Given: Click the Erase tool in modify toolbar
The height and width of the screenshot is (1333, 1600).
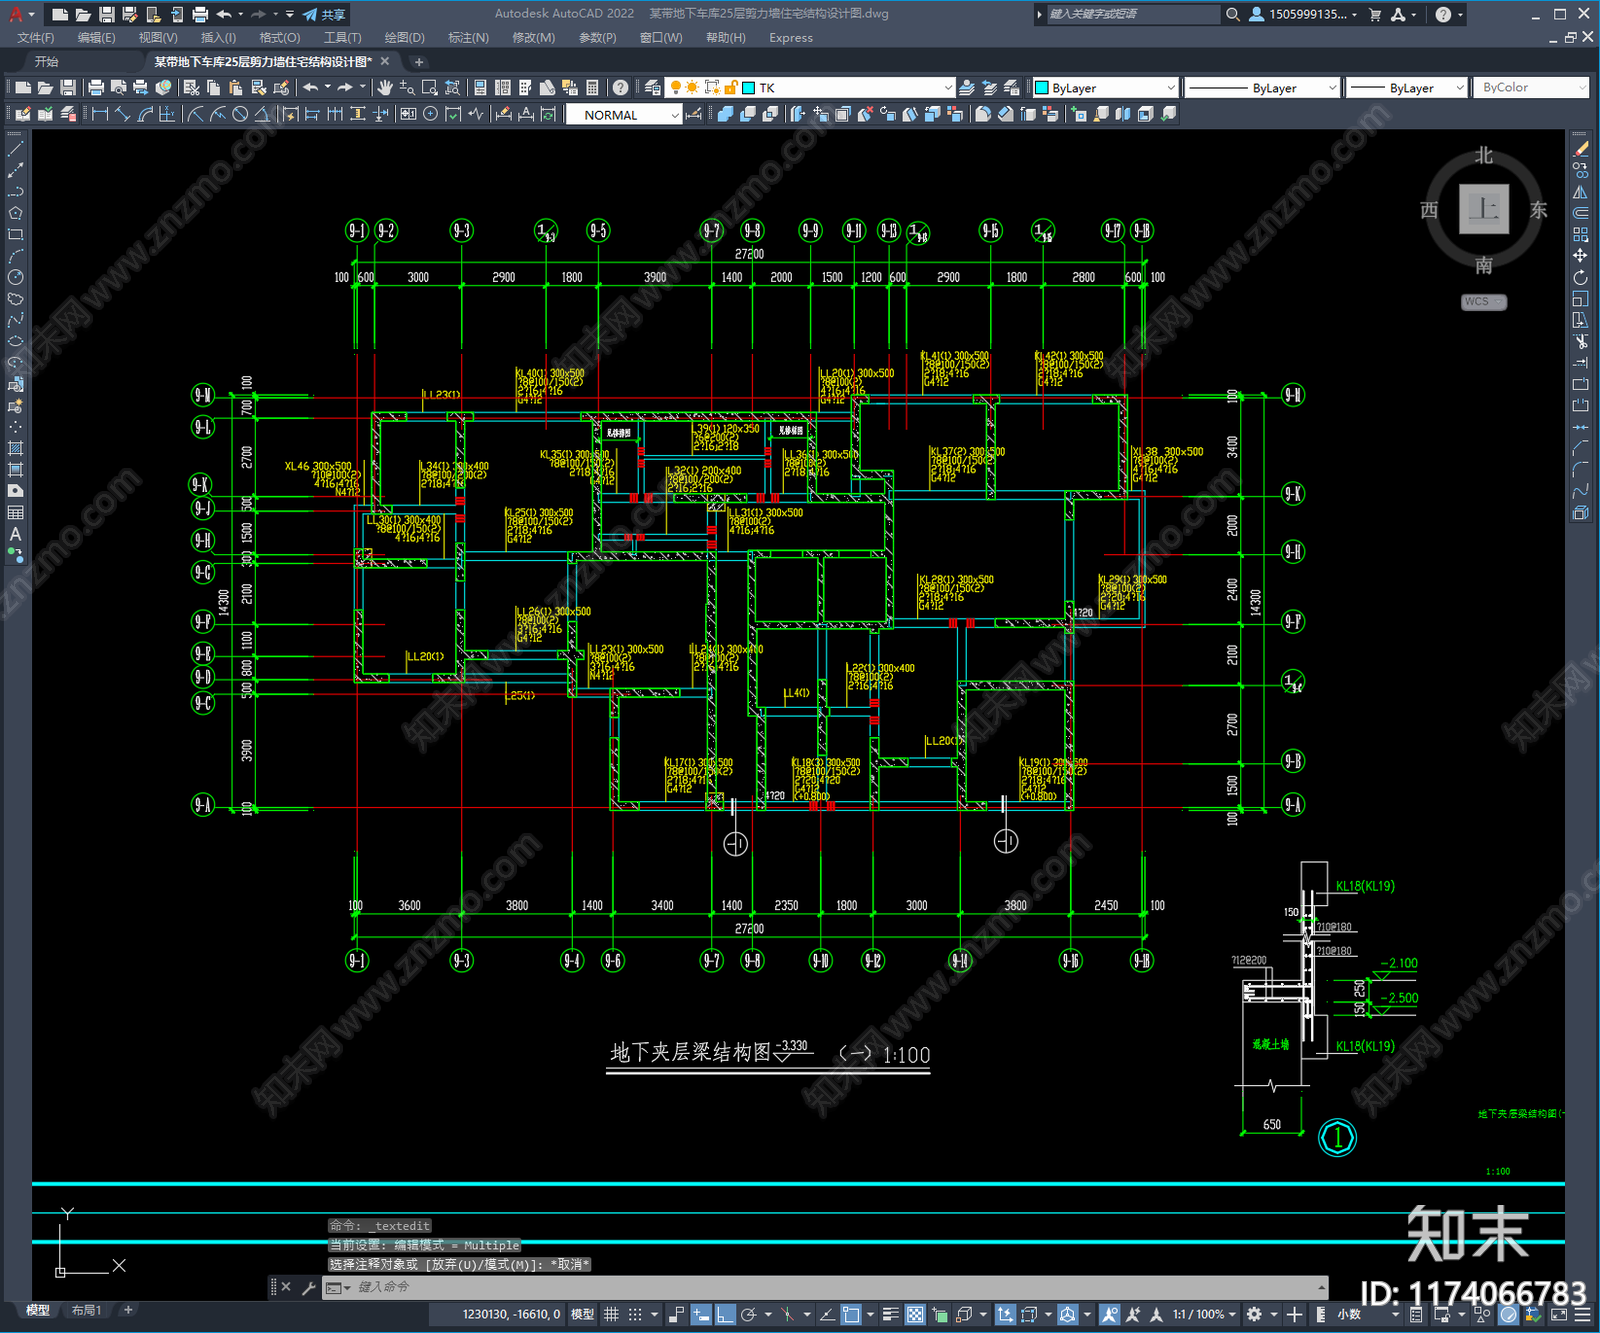Looking at the screenshot, I should [1580, 148].
